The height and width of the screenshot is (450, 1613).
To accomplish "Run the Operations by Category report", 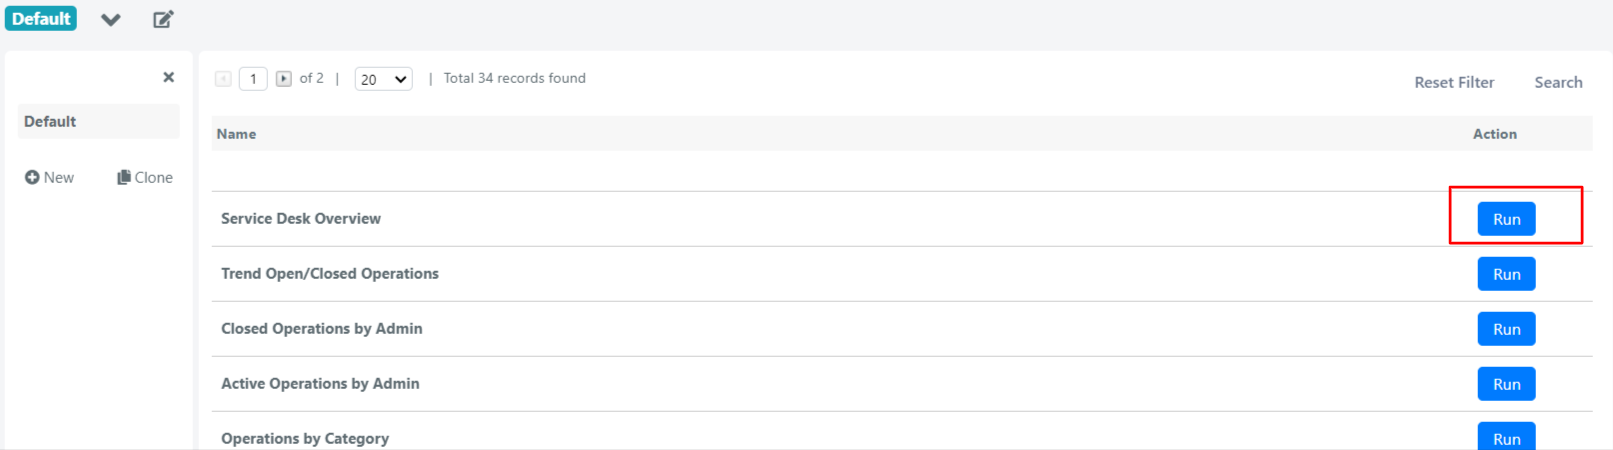I will pos(1506,437).
